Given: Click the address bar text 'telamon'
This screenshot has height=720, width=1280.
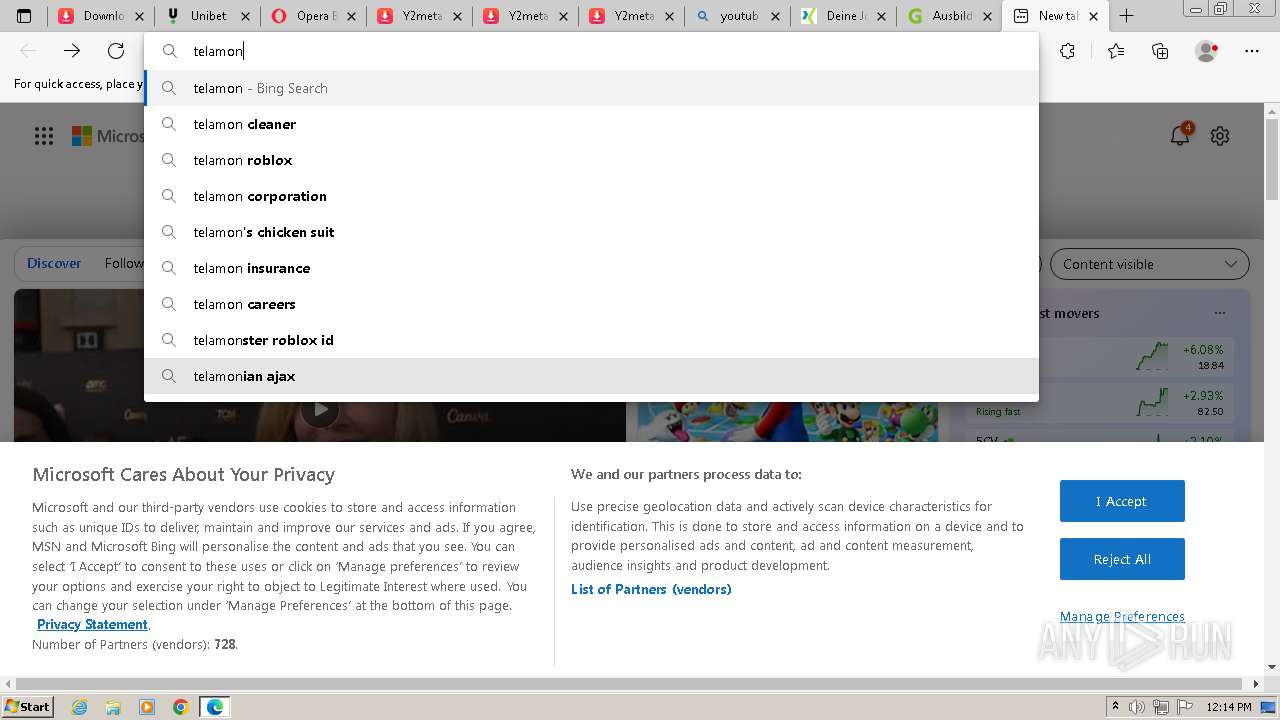Looking at the screenshot, I should [218, 51].
